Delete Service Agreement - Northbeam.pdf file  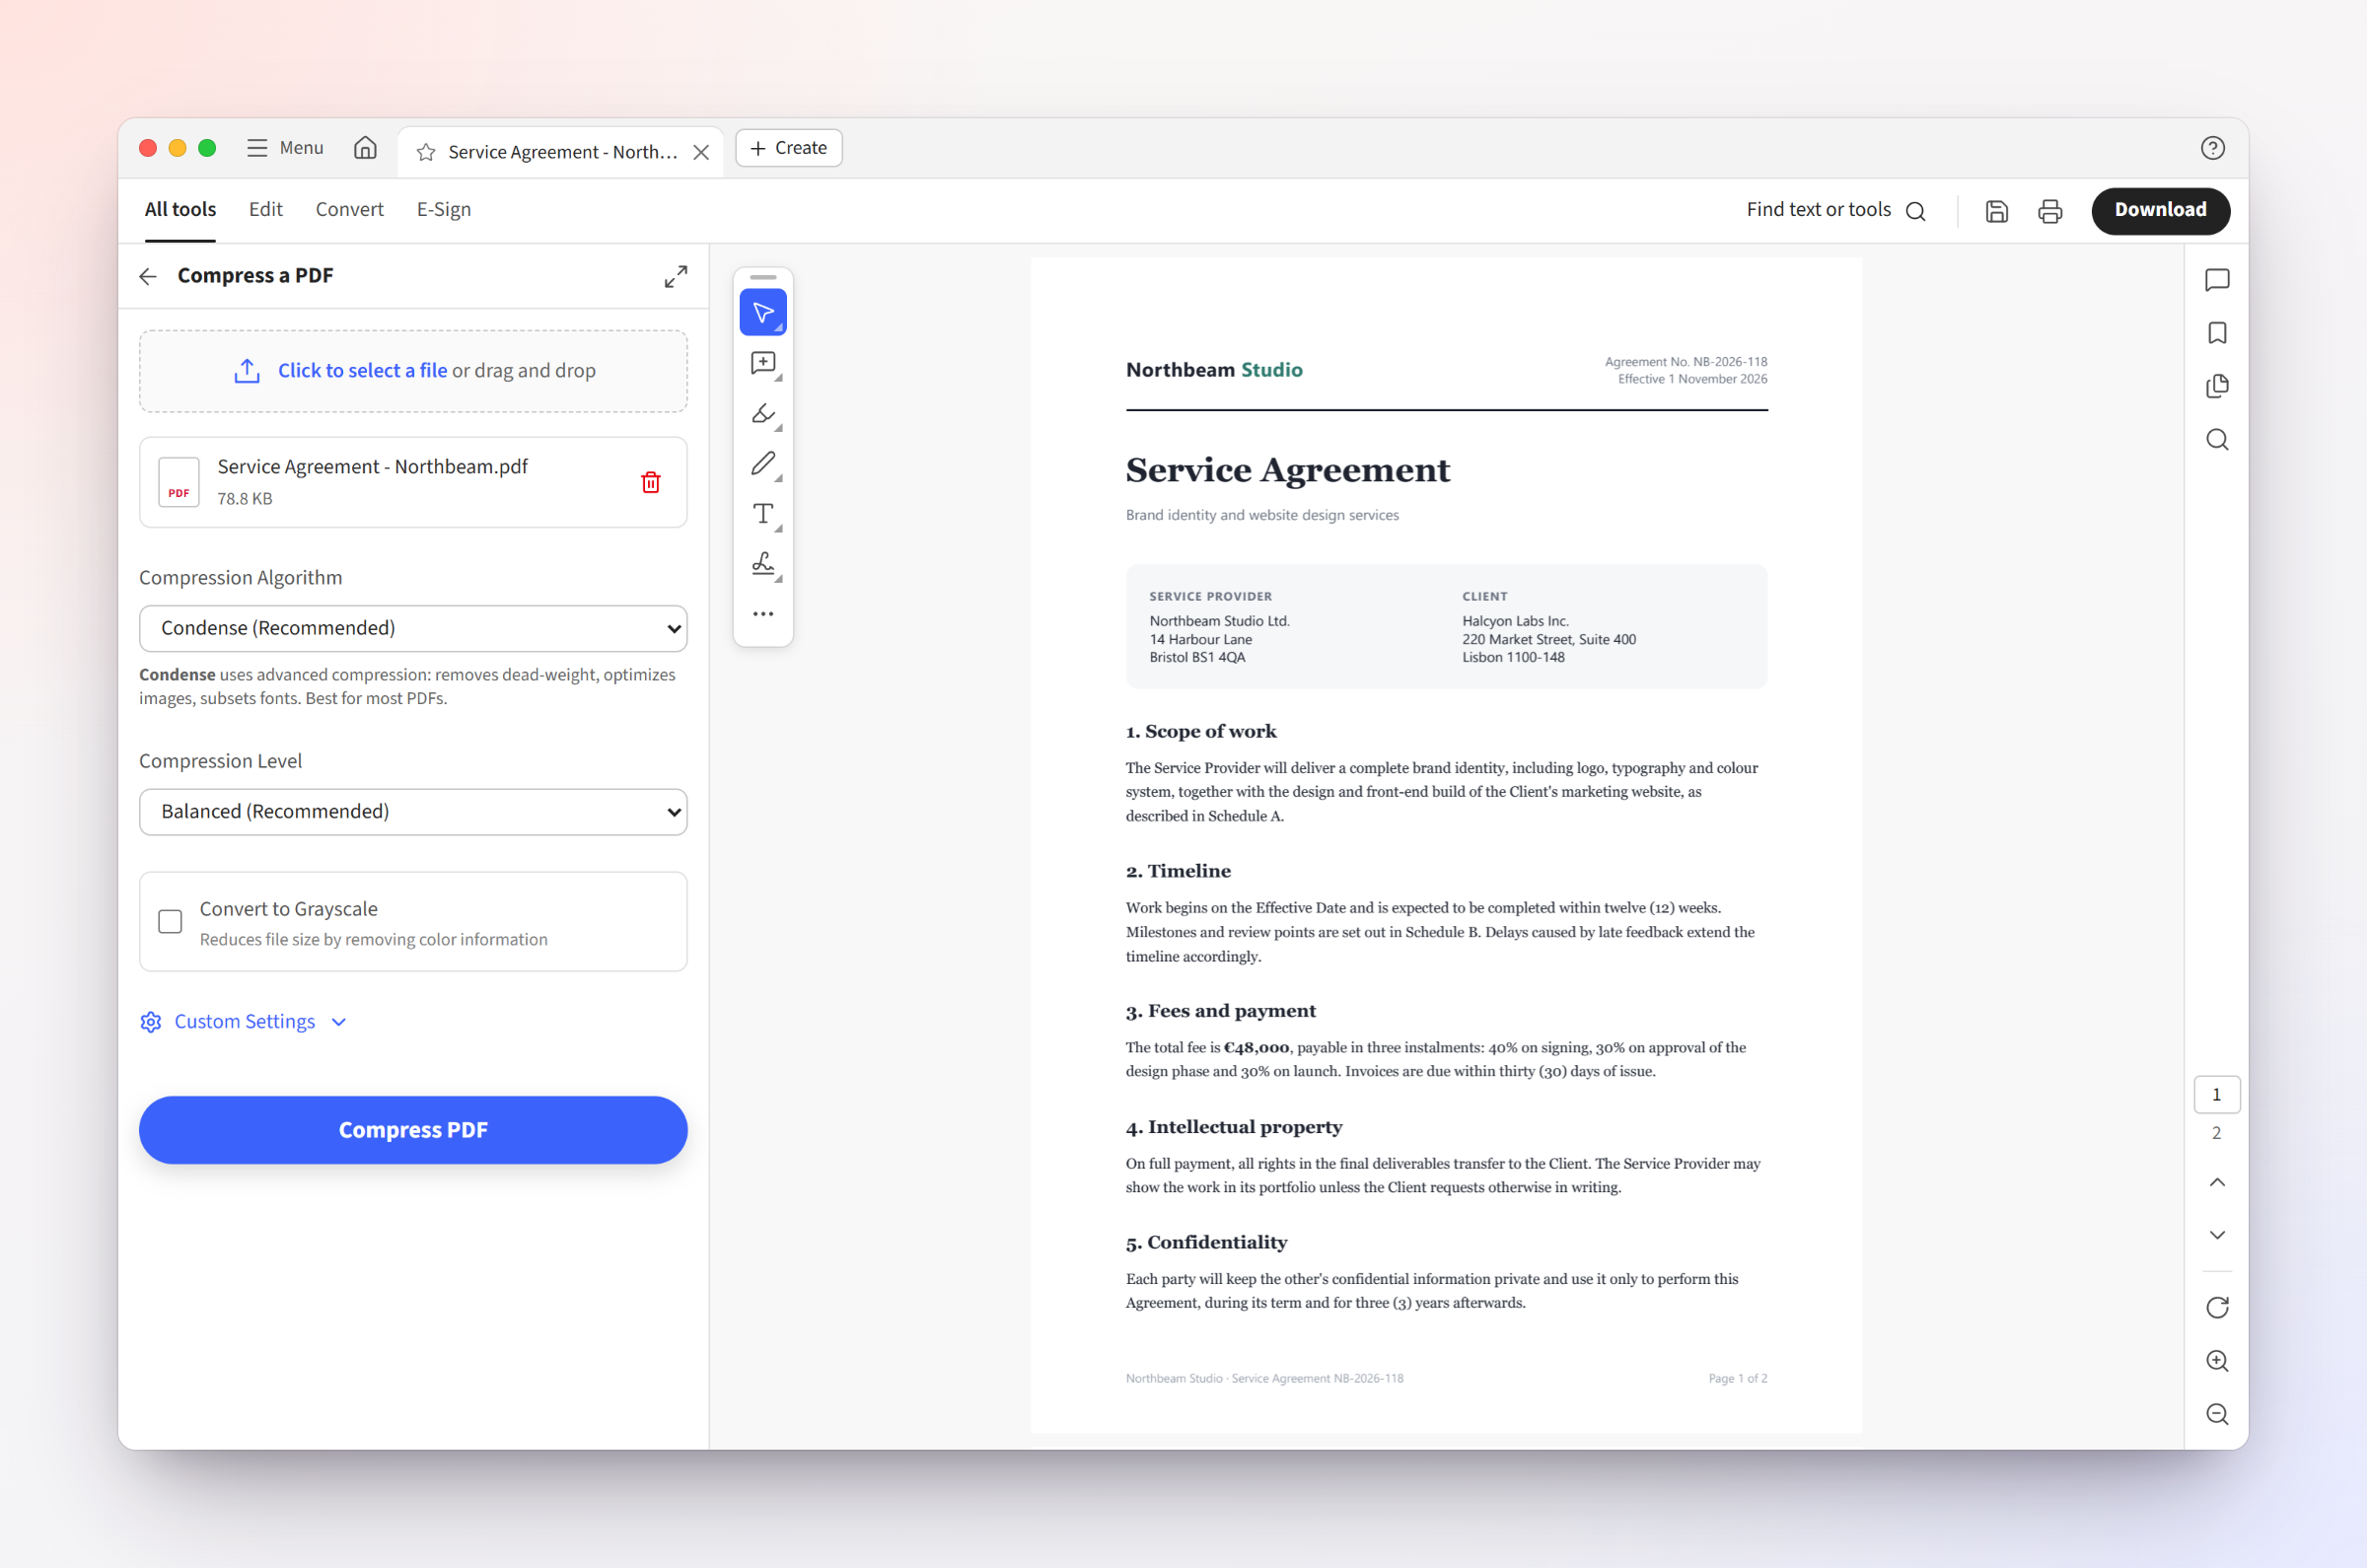[x=651, y=483]
